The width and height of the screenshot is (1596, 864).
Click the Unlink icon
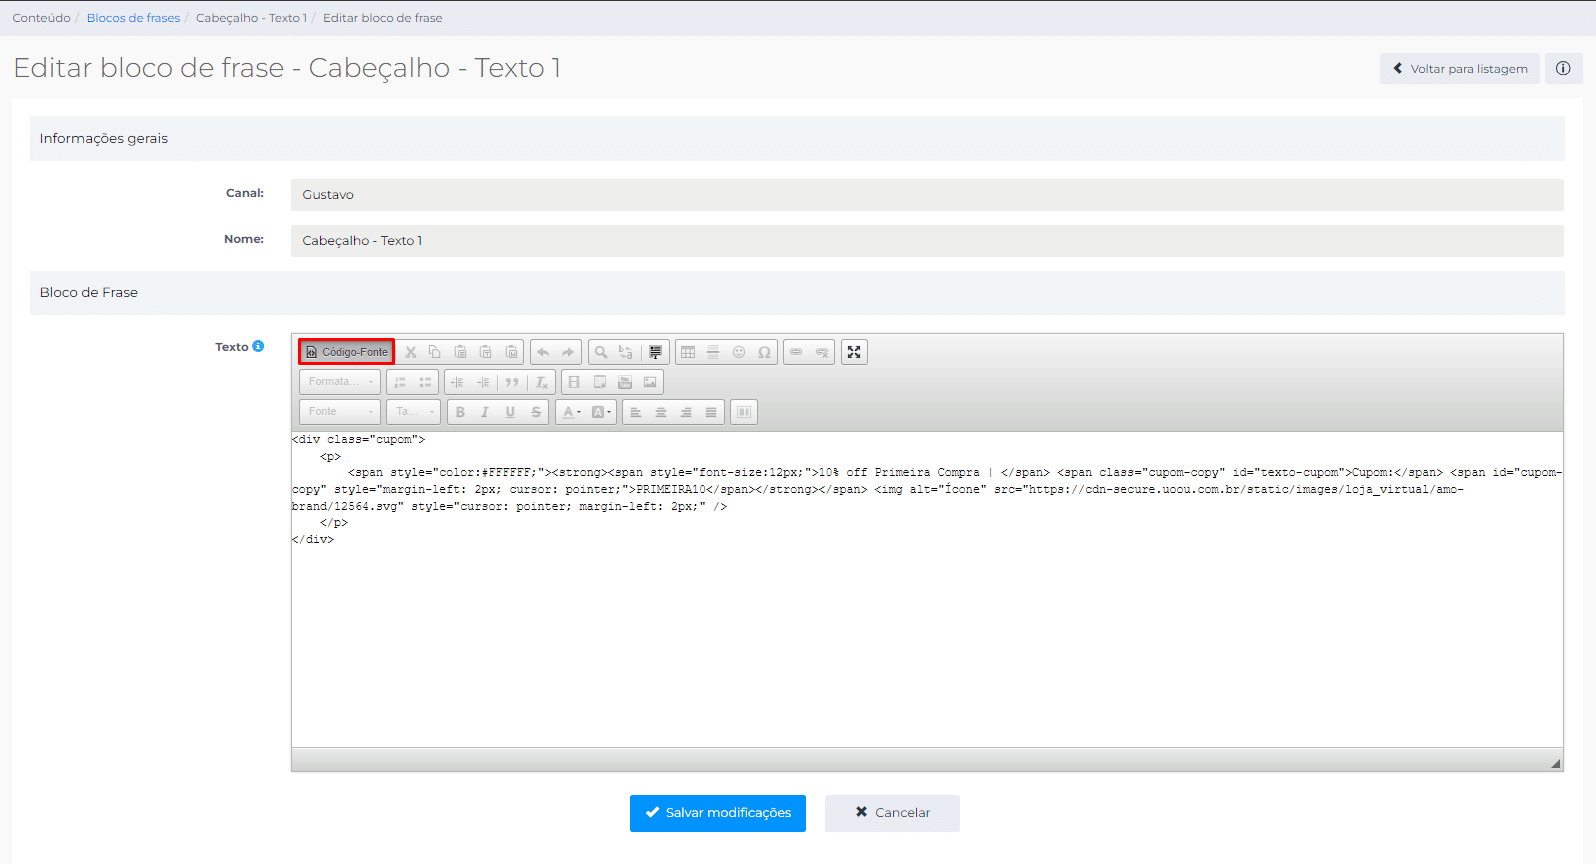pyautogui.click(x=822, y=352)
